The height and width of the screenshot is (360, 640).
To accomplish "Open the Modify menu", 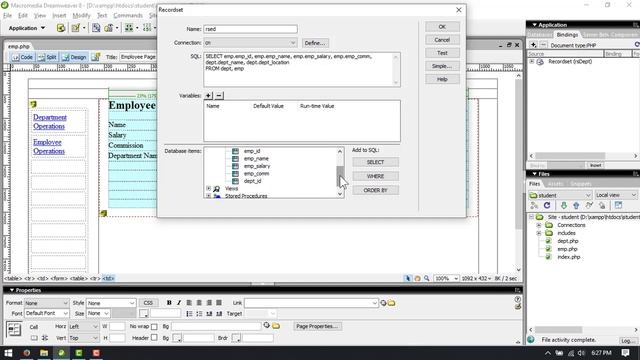I will 81,16.
